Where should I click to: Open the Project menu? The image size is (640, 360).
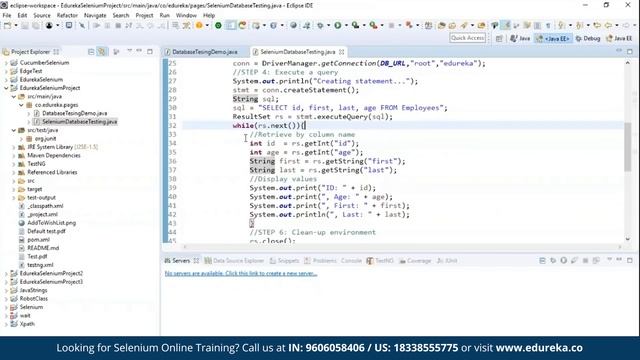click(x=144, y=15)
